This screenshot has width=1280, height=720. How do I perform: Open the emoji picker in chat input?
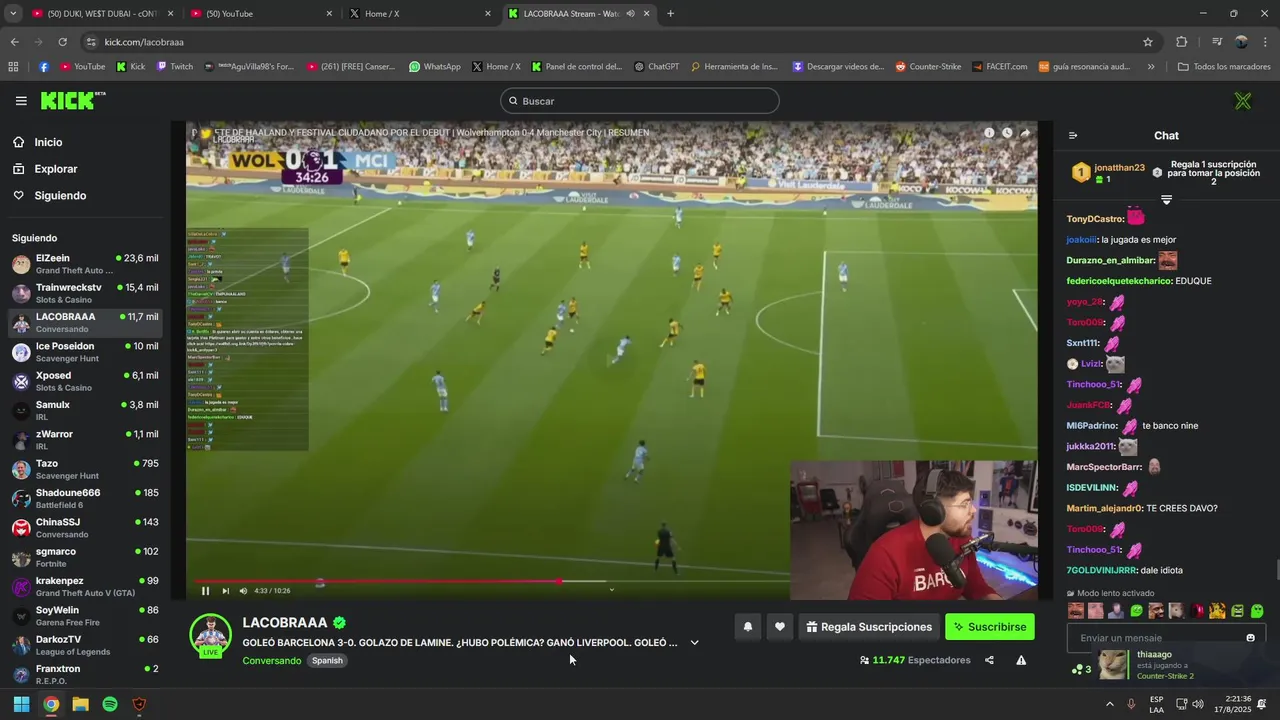[x=1250, y=638]
